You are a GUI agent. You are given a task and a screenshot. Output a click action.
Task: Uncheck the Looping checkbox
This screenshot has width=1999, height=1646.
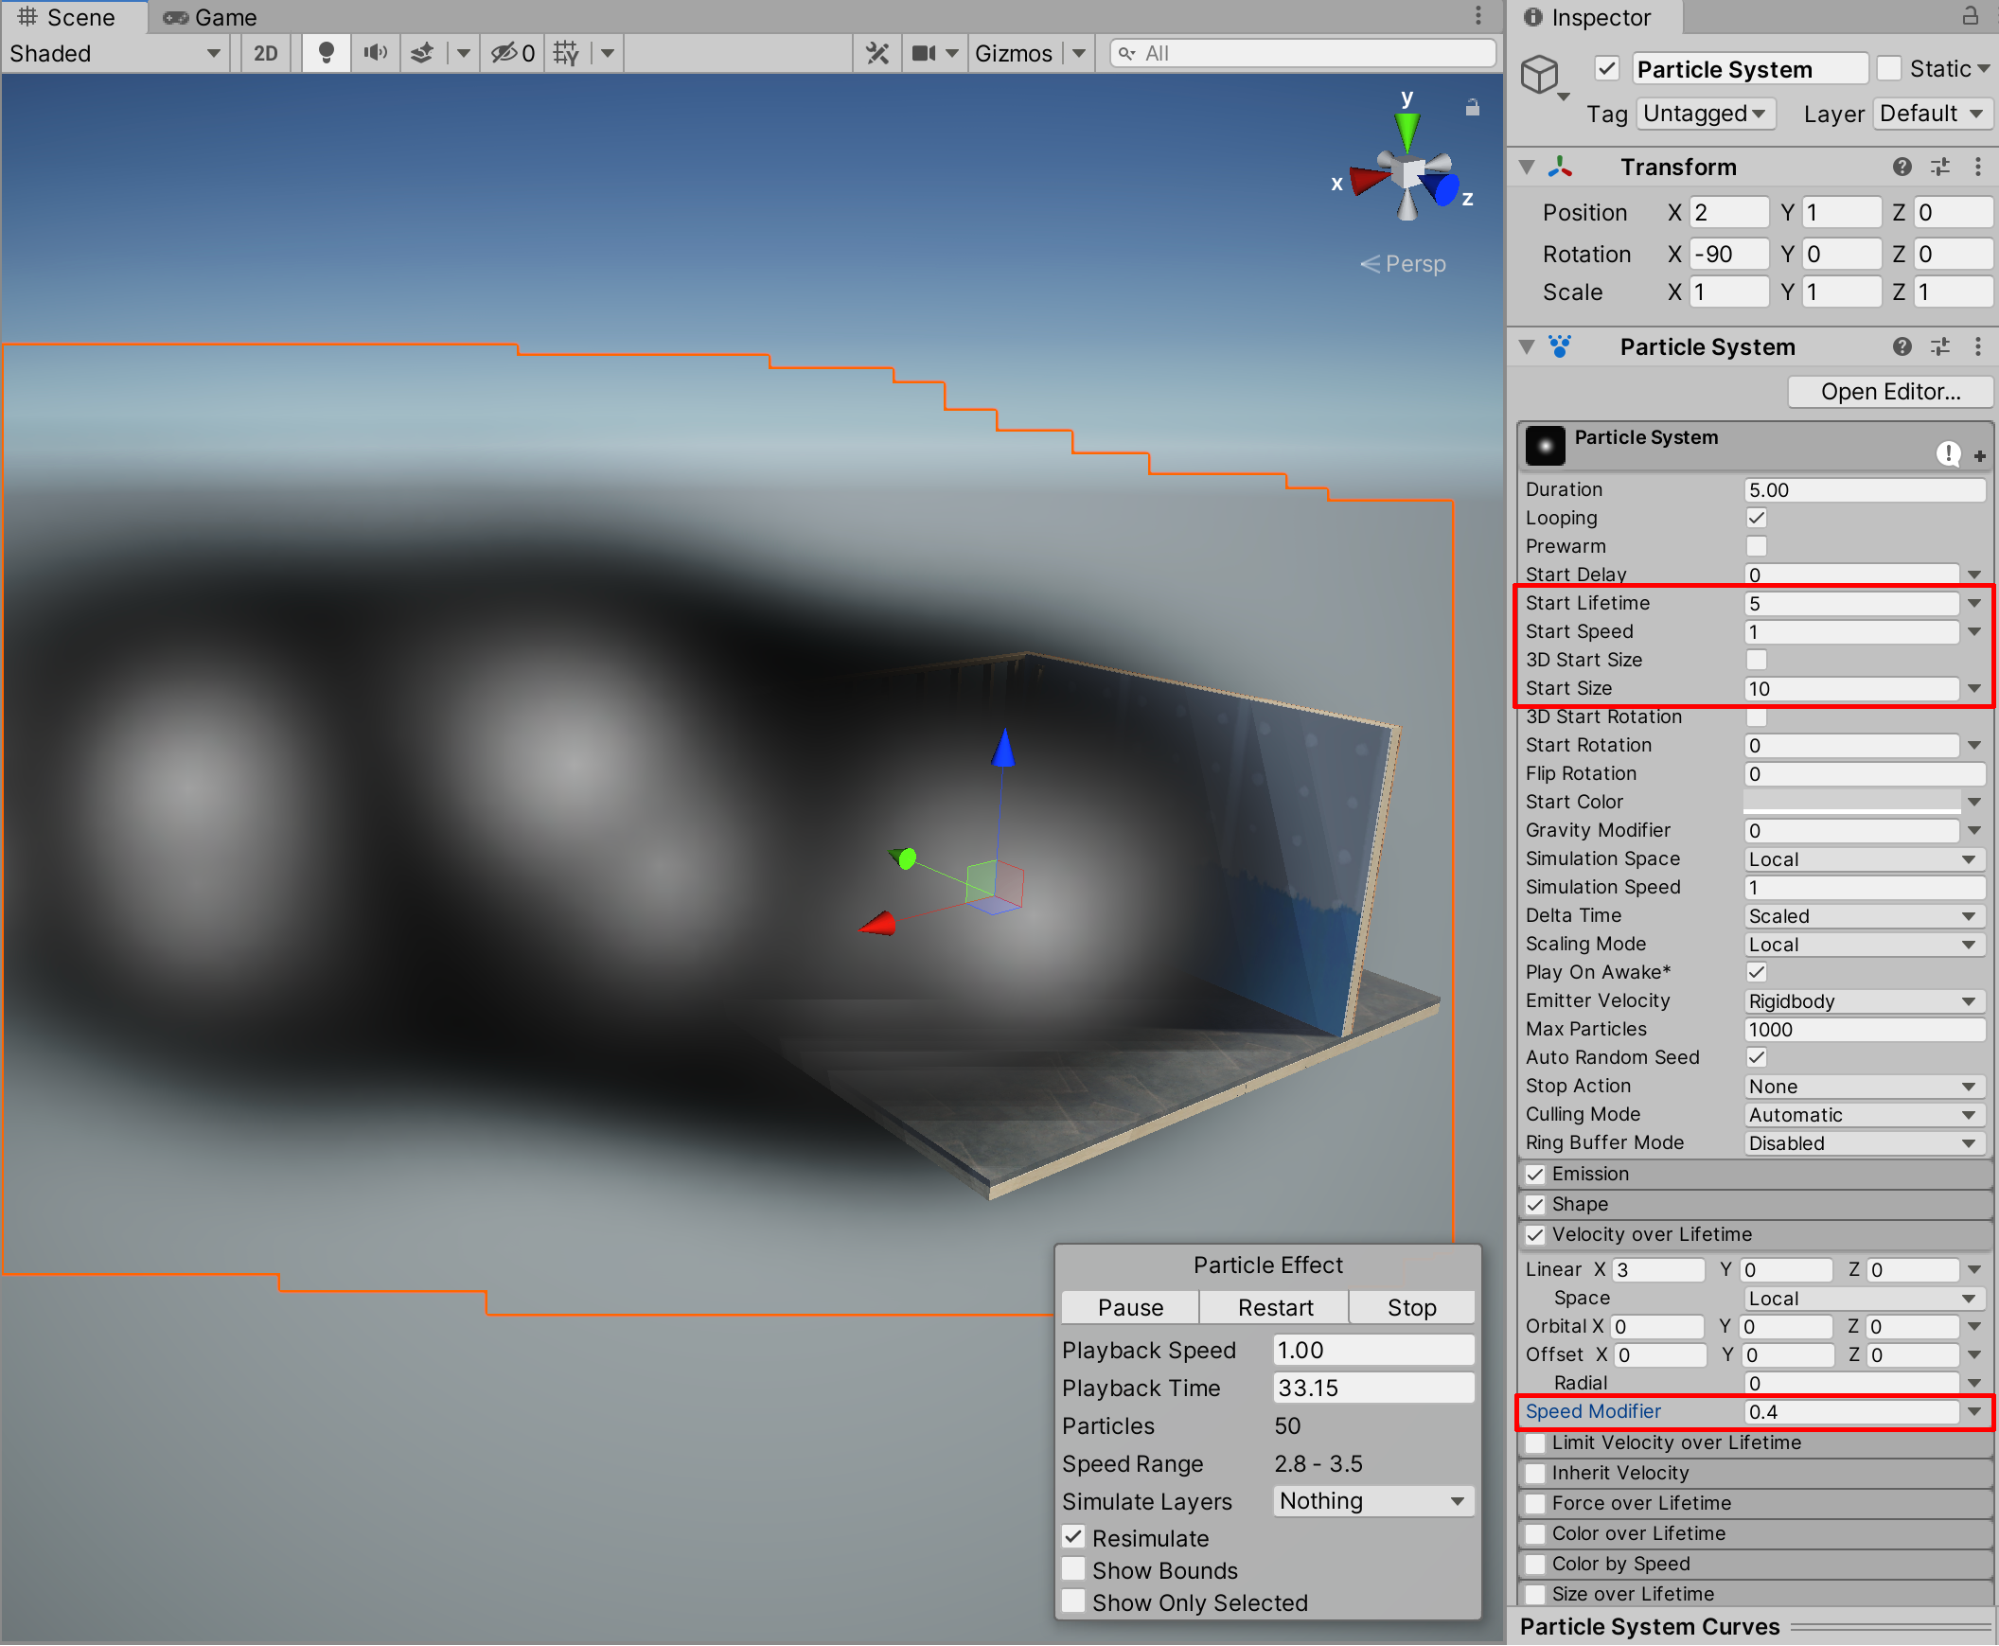coord(1756,518)
